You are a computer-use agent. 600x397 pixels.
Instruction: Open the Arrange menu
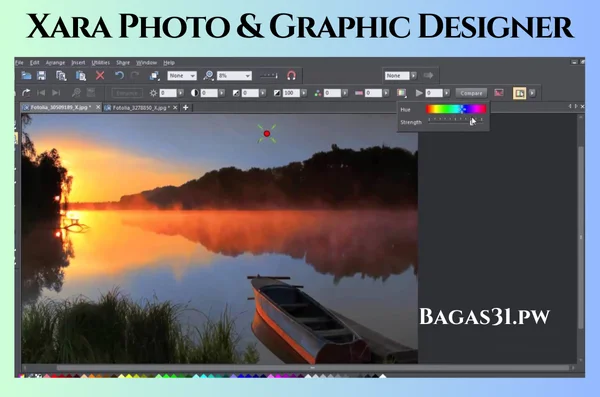coord(55,62)
